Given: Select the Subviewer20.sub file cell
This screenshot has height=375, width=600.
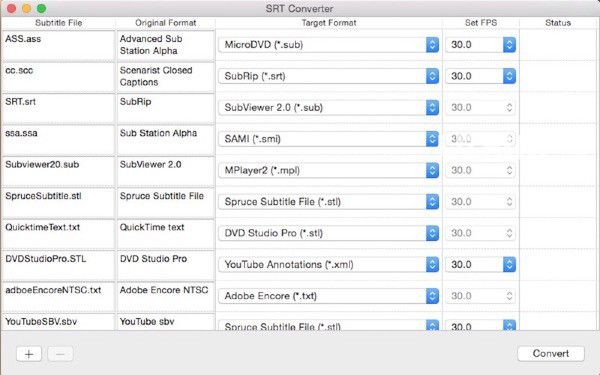Looking at the screenshot, I should click(59, 171).
